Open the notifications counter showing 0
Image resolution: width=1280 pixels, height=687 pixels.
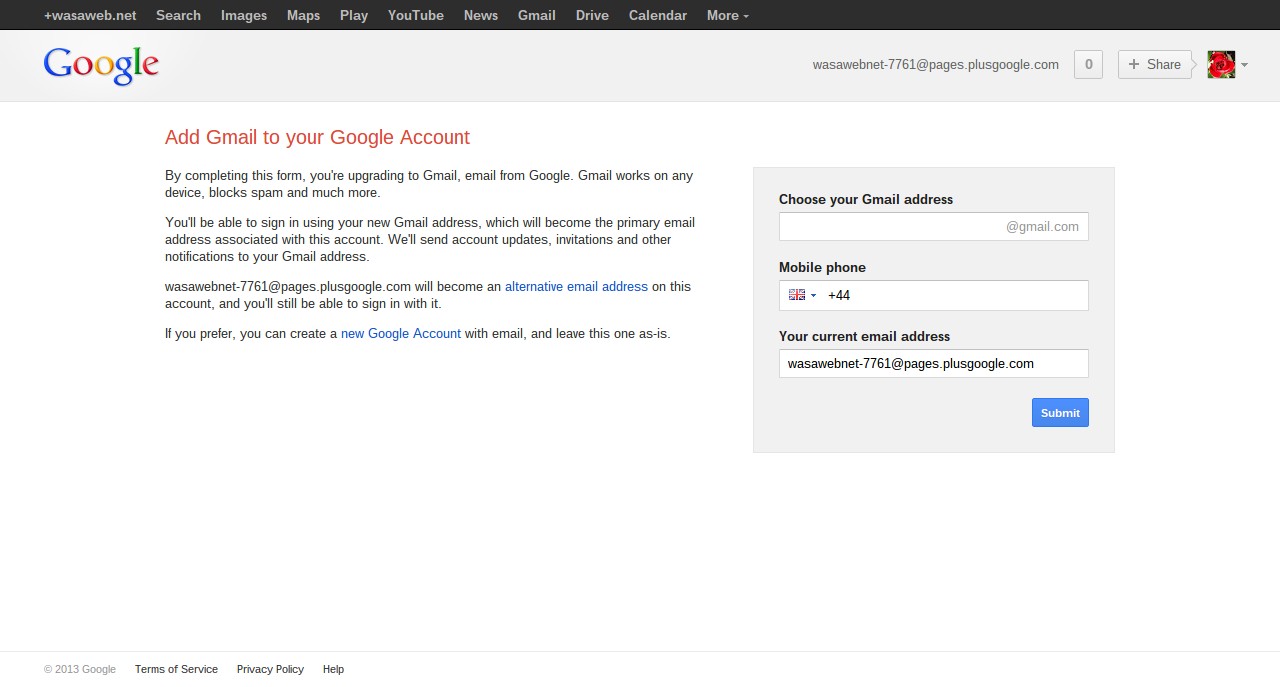click(1088, 65)
